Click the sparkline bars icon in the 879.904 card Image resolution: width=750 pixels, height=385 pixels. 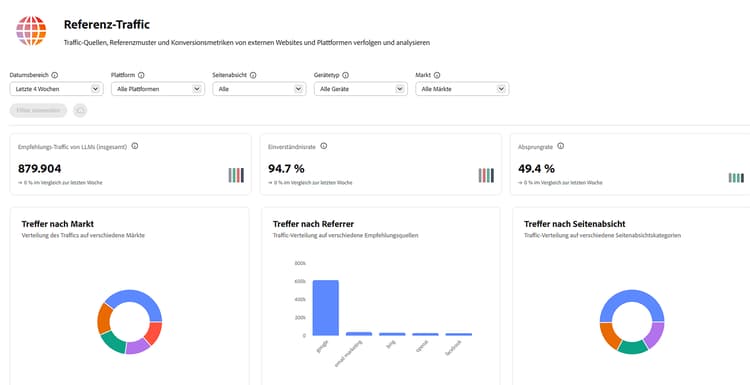point(236,175)
